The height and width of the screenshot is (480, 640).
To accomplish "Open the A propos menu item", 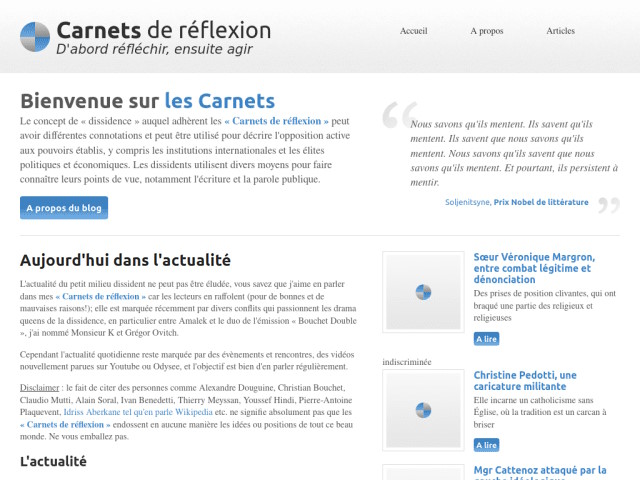I will (487, 31).
